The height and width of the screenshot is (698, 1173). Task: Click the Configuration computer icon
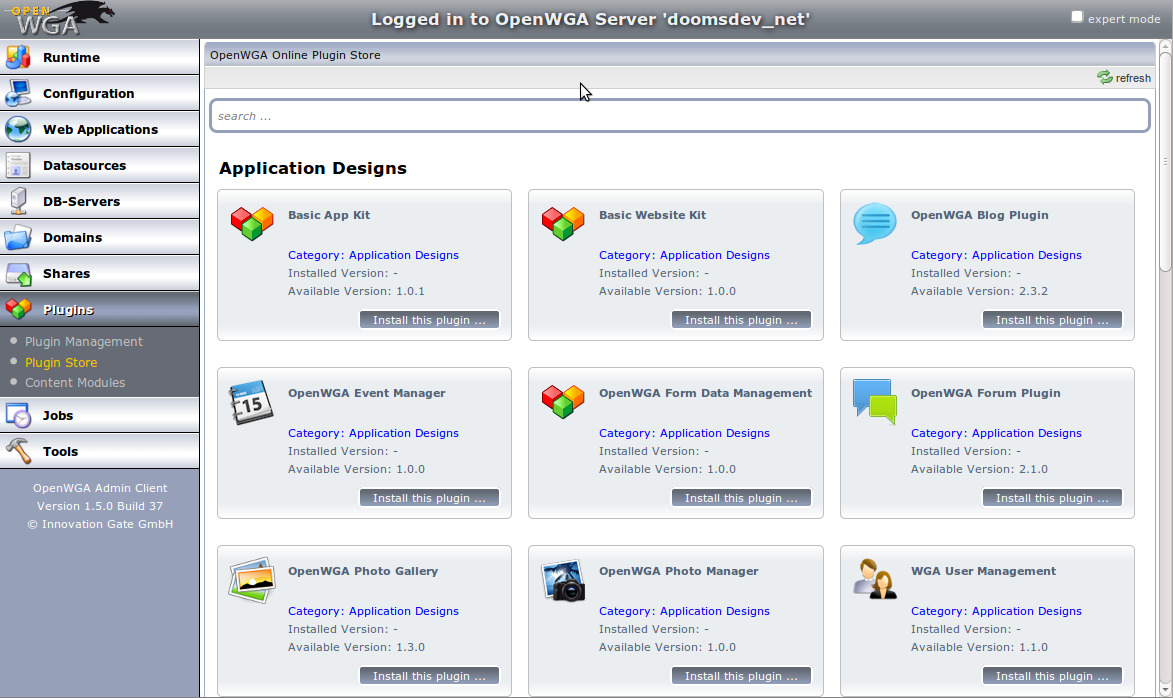pyautogui.click(x=18, y=94)
